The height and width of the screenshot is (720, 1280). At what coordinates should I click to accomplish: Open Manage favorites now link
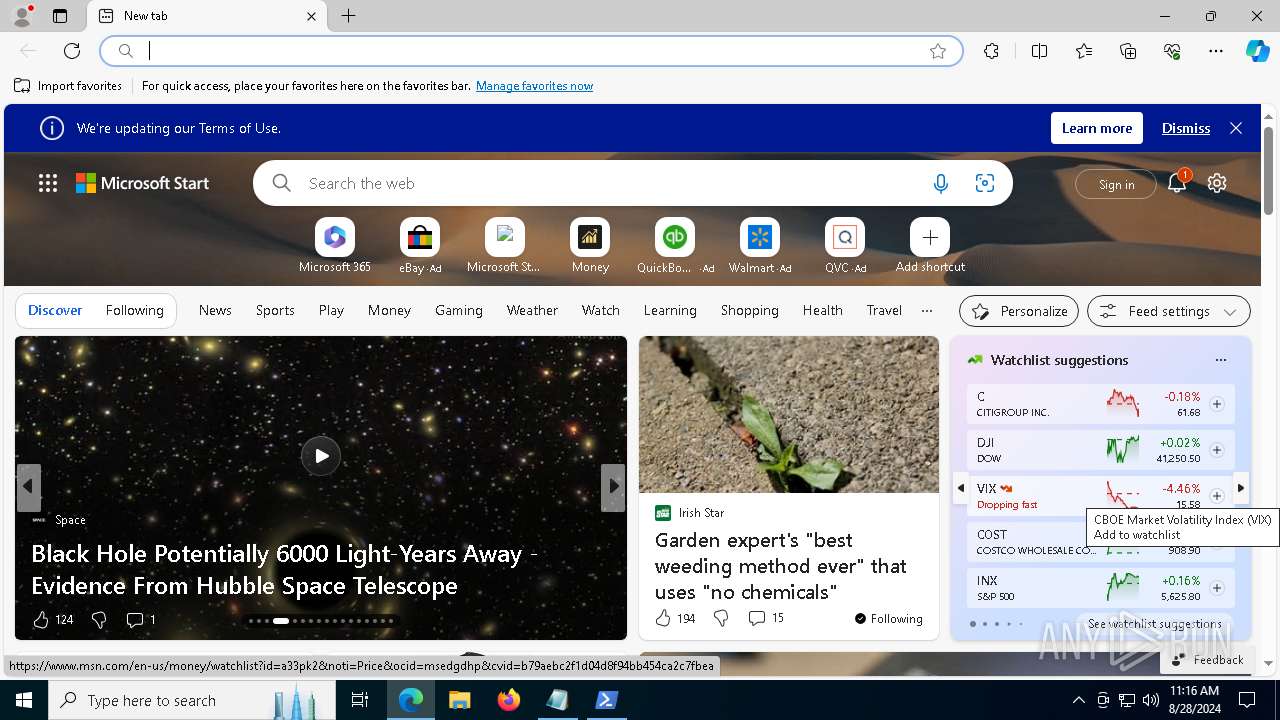point(534,86)
